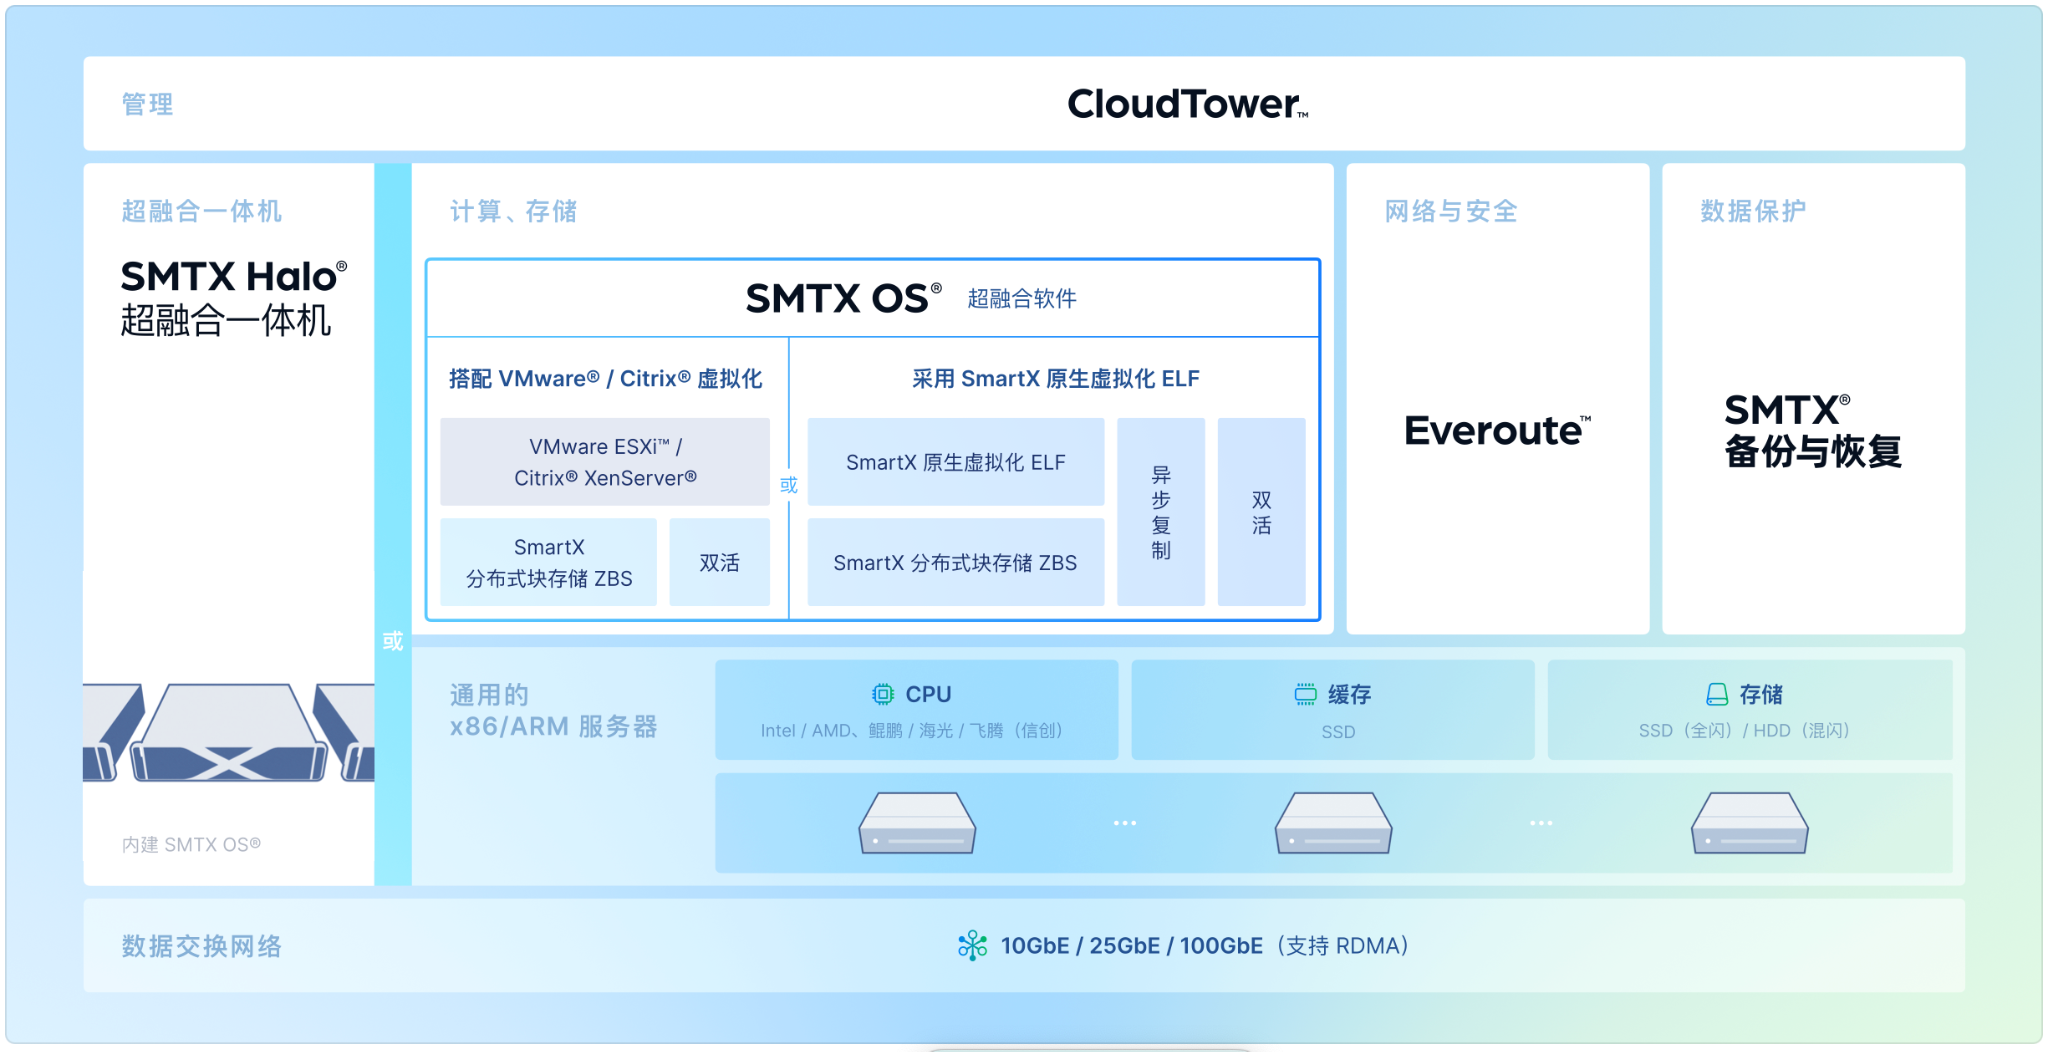
Task: Click the cache memory icon next to 缓存
Action: click(1305, 694)
